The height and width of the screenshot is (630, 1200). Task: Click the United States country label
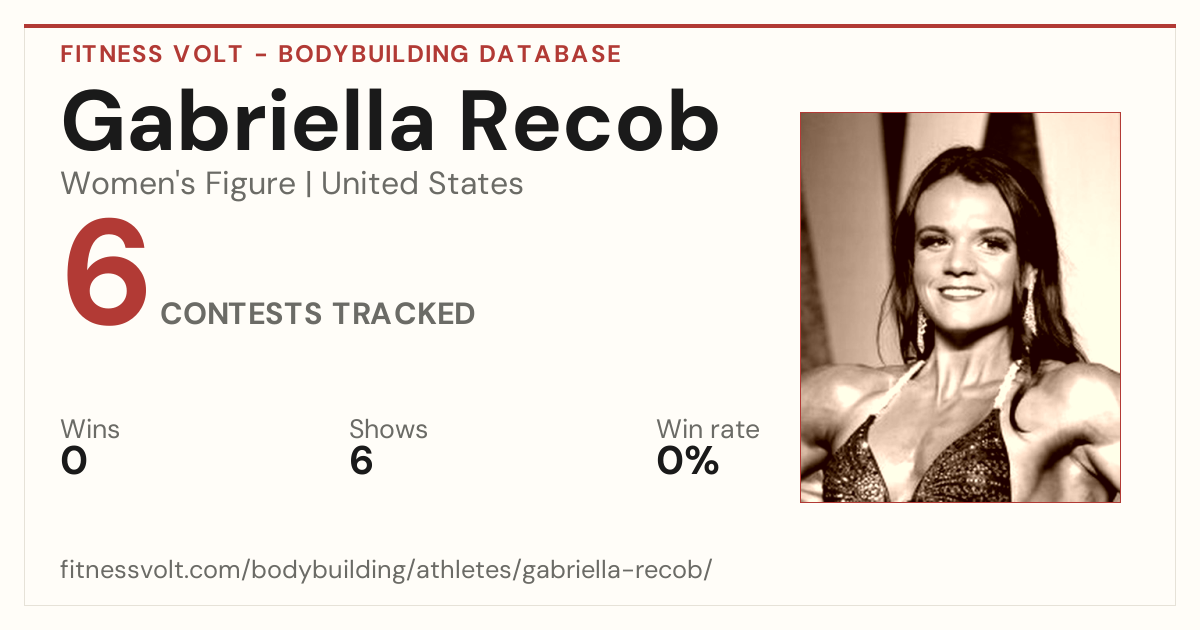click(x=422, y=184)
